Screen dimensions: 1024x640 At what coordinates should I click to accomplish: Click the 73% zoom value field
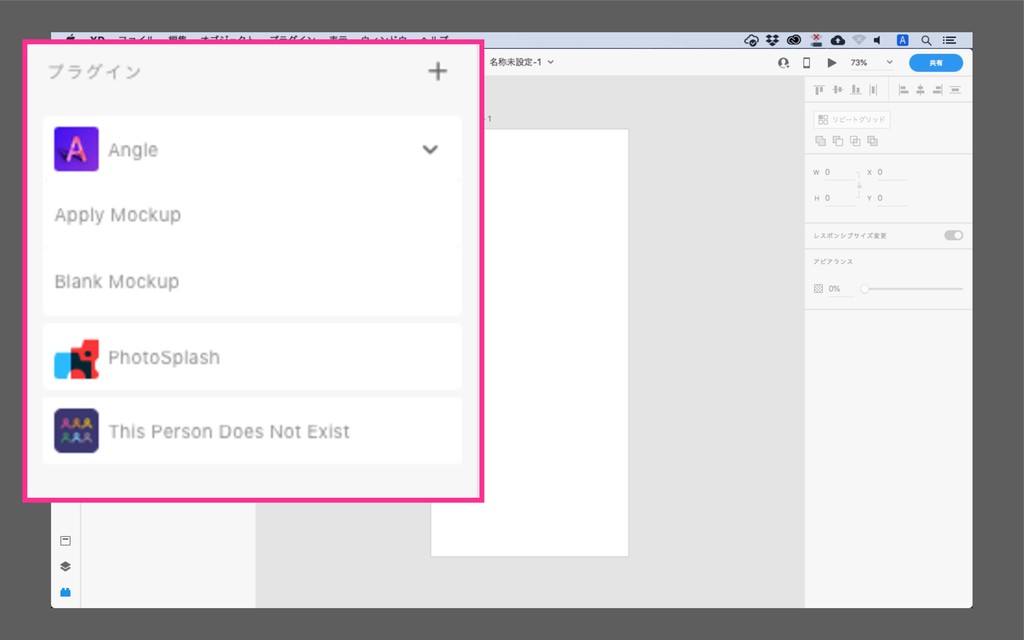(859, 63)
